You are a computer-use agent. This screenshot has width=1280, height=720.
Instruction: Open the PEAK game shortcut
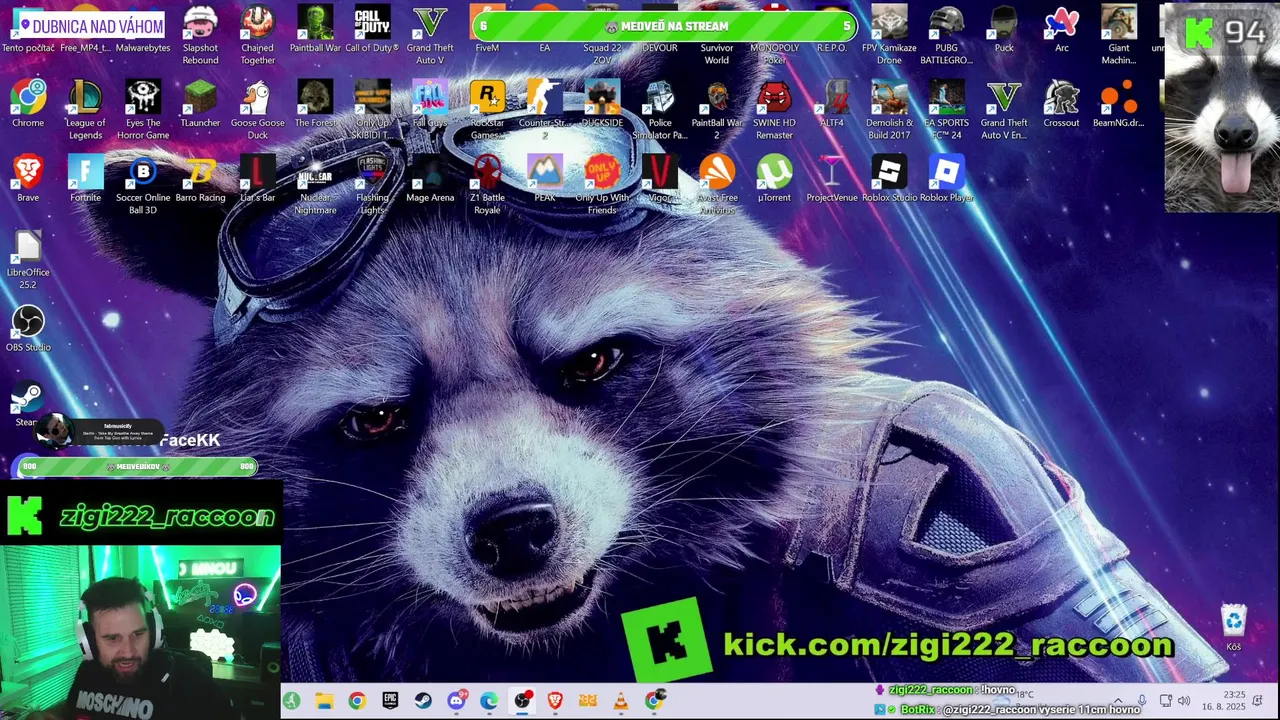coord(545,179)
